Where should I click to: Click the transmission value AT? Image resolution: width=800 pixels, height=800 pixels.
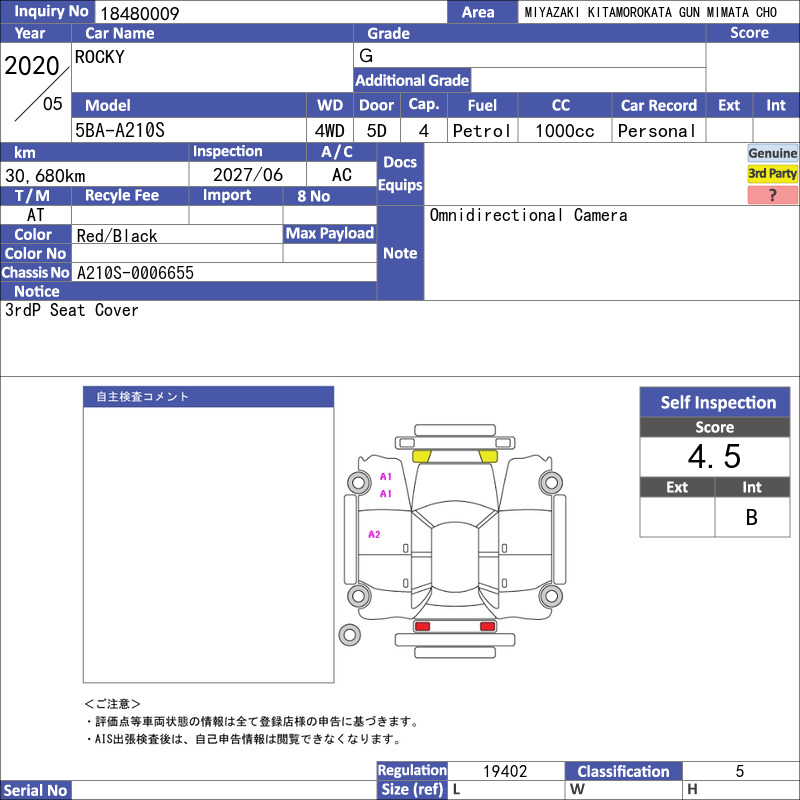pos(35,215)
